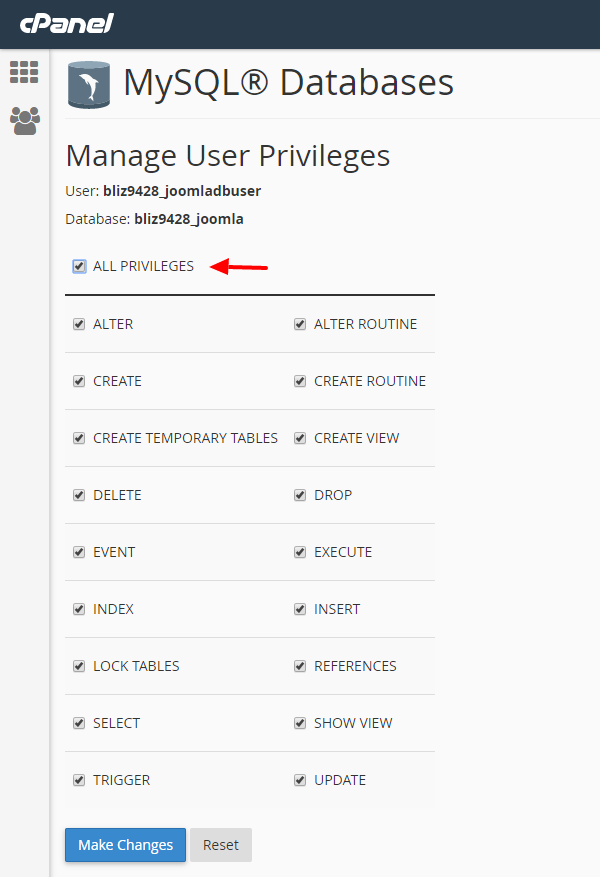The height and width of the screenshot is (877, 600).
Task: Uncheck the CREATE privilege checkbox
Action: [x=79, y=381]
